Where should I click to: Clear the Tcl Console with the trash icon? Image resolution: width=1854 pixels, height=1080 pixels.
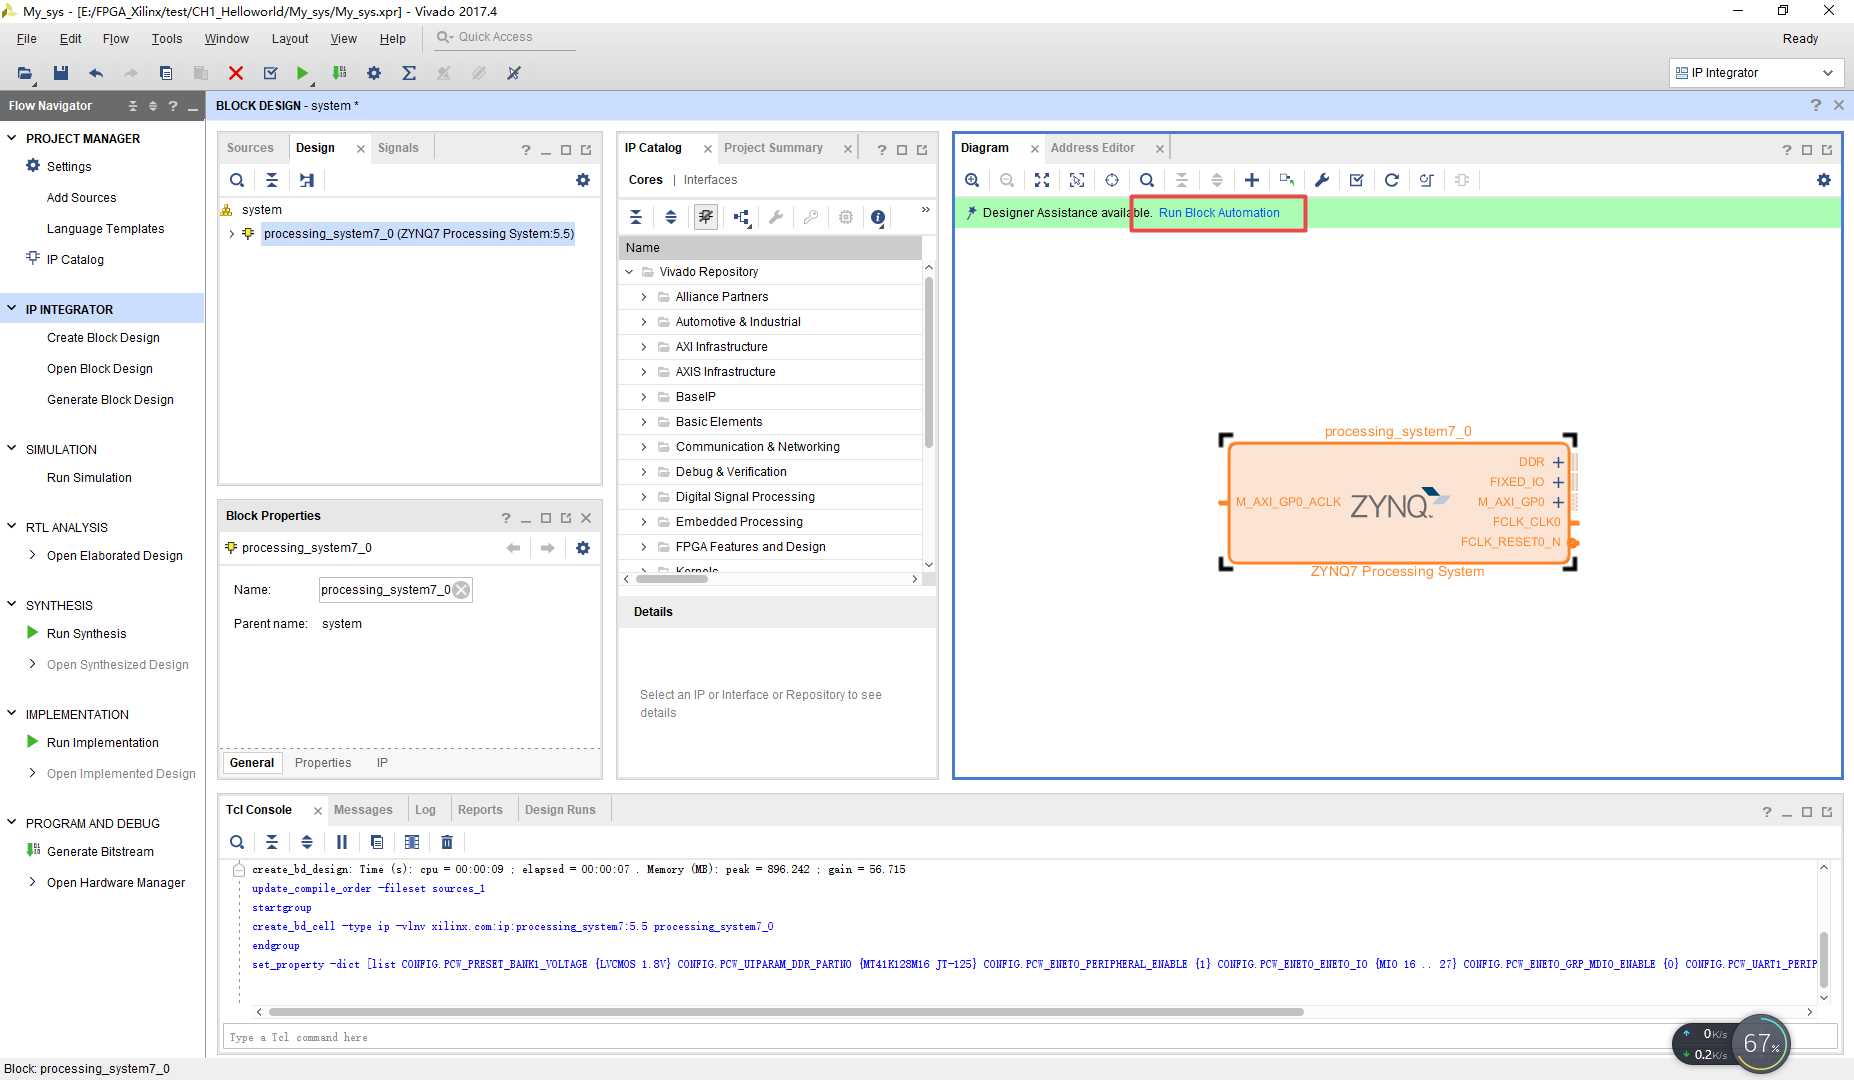pyautogui.click(x=447, y=842)
